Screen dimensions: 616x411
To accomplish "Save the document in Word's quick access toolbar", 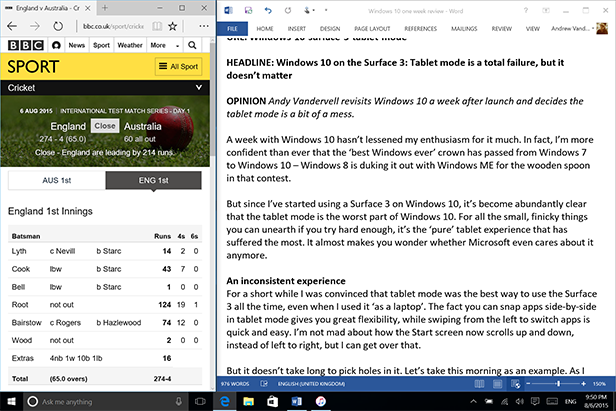I will (x=249, y=10).
